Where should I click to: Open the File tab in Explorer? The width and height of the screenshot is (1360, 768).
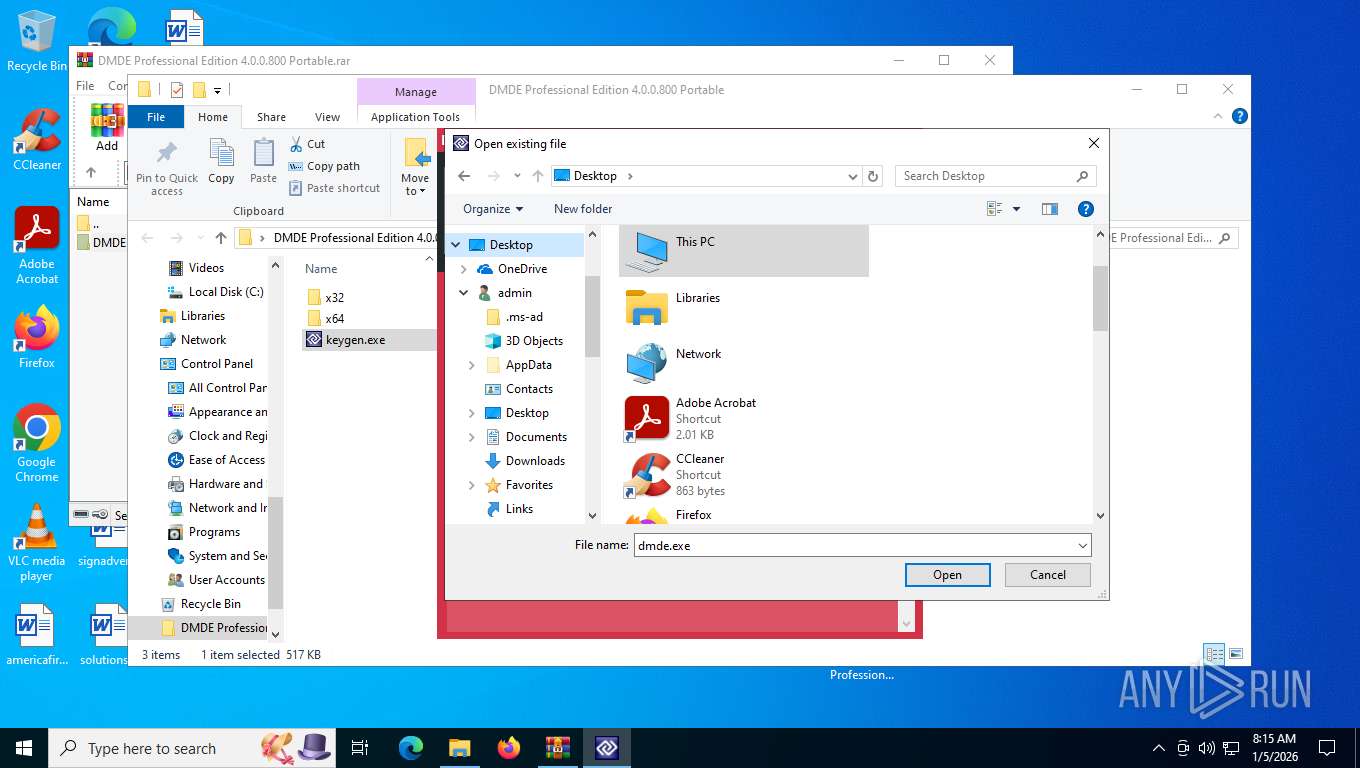pyautogui.click(x=156, y=117)
